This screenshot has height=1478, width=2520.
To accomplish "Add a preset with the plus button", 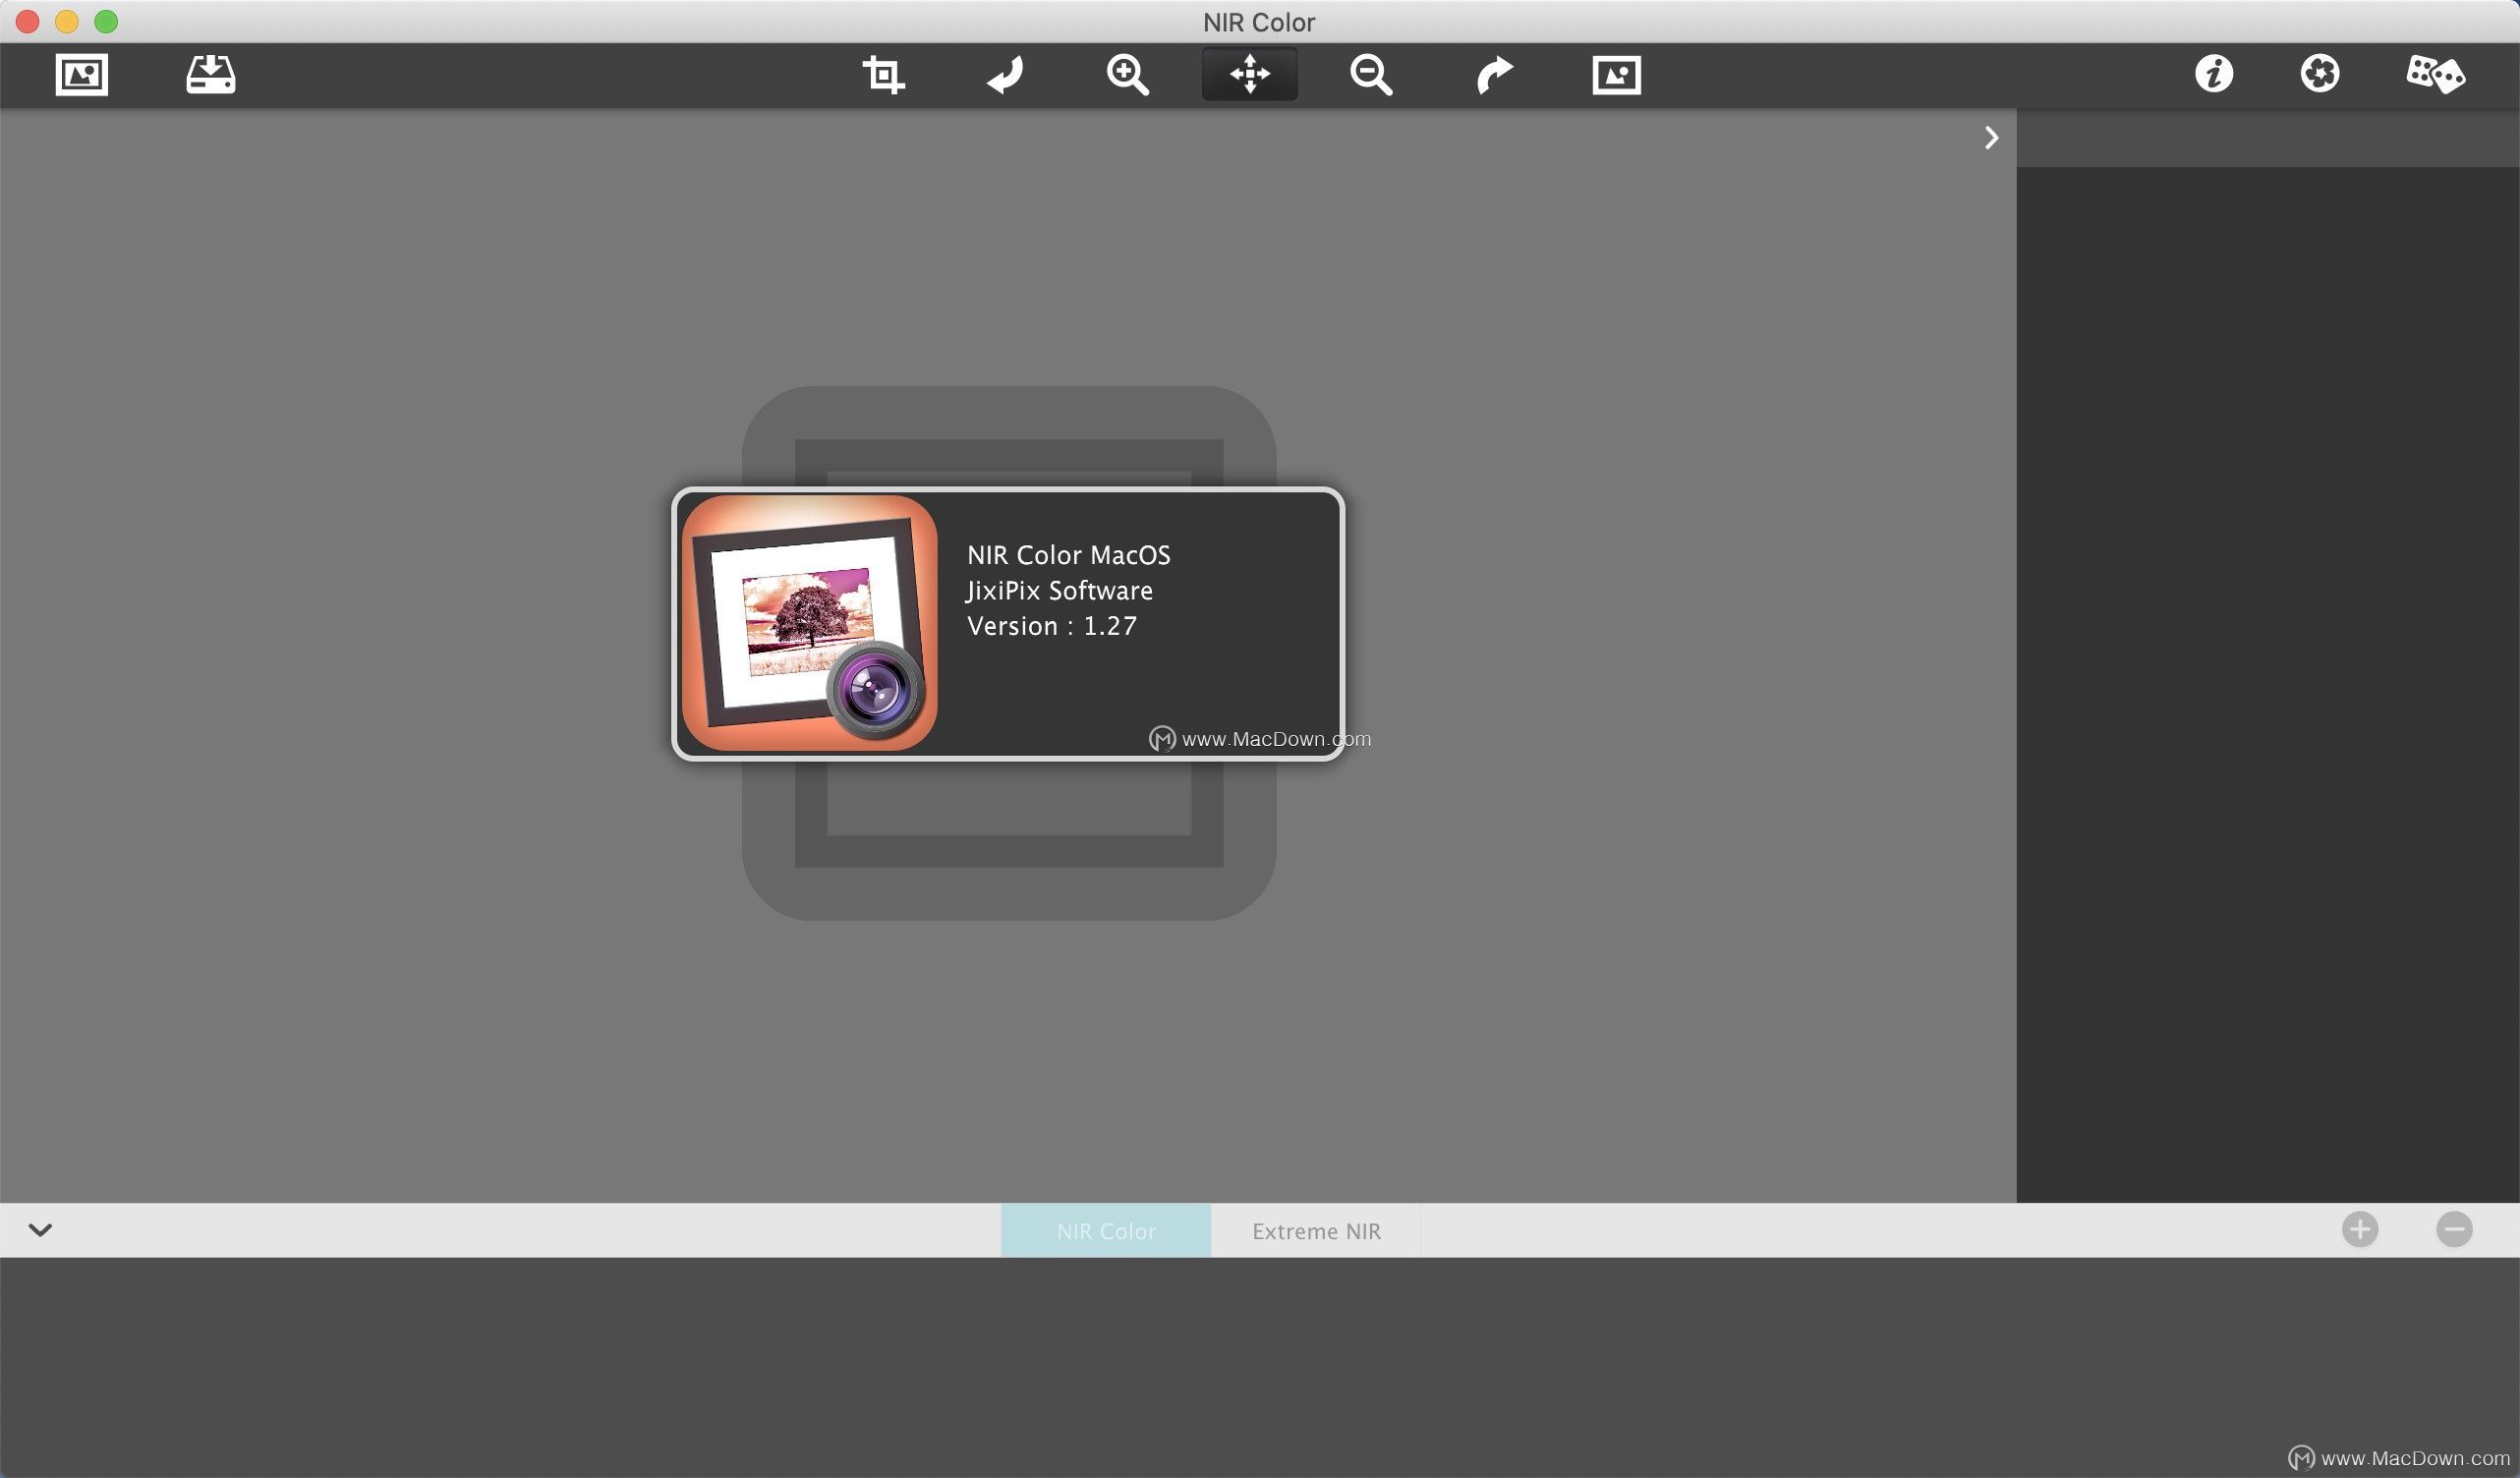I will (2360, 1229).
